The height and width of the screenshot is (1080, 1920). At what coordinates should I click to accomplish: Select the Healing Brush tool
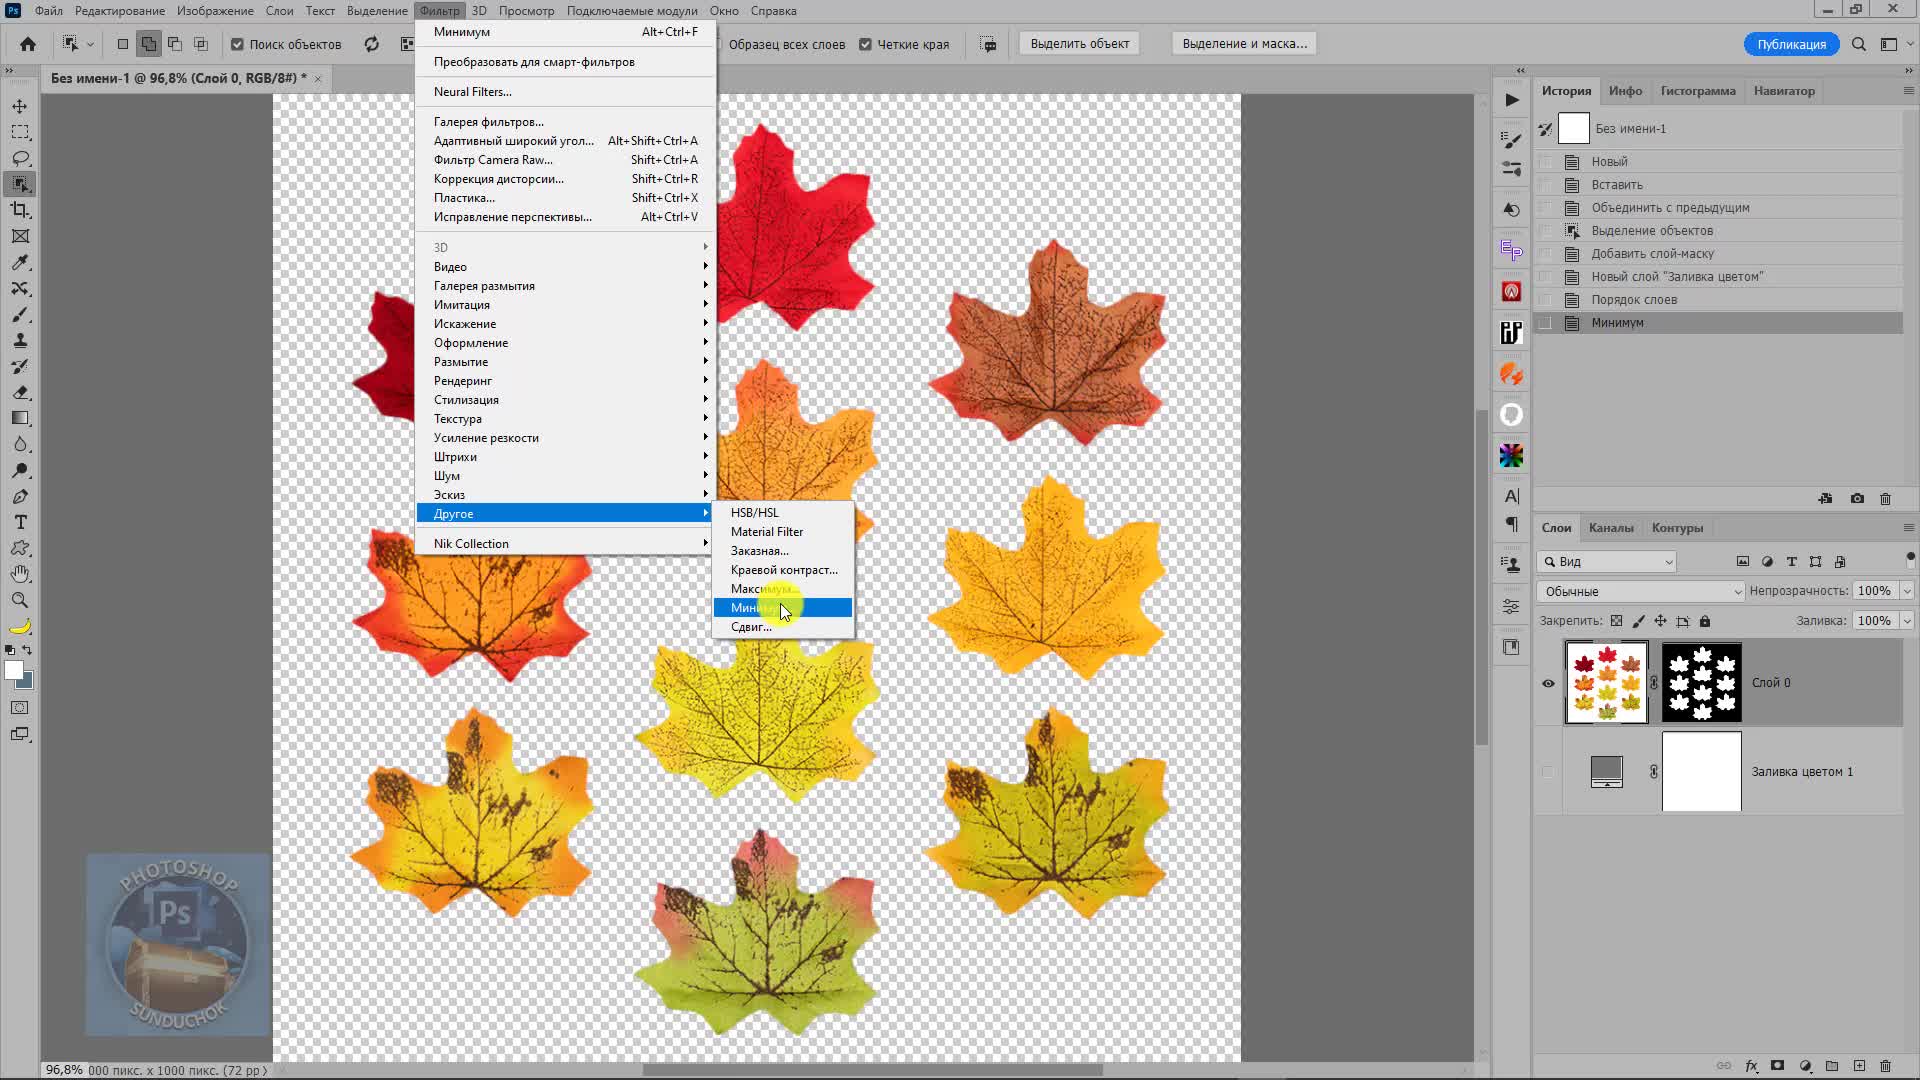coord(20,287)
